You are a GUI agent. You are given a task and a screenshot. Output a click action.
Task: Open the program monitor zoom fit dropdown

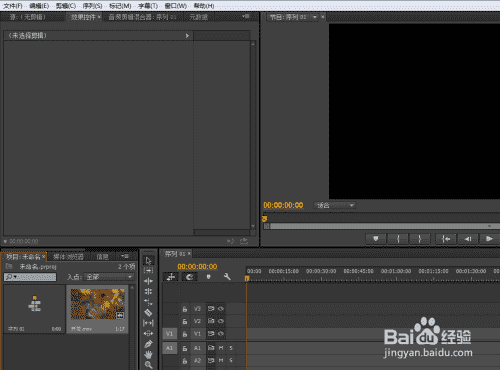click(x=335, y=205)
